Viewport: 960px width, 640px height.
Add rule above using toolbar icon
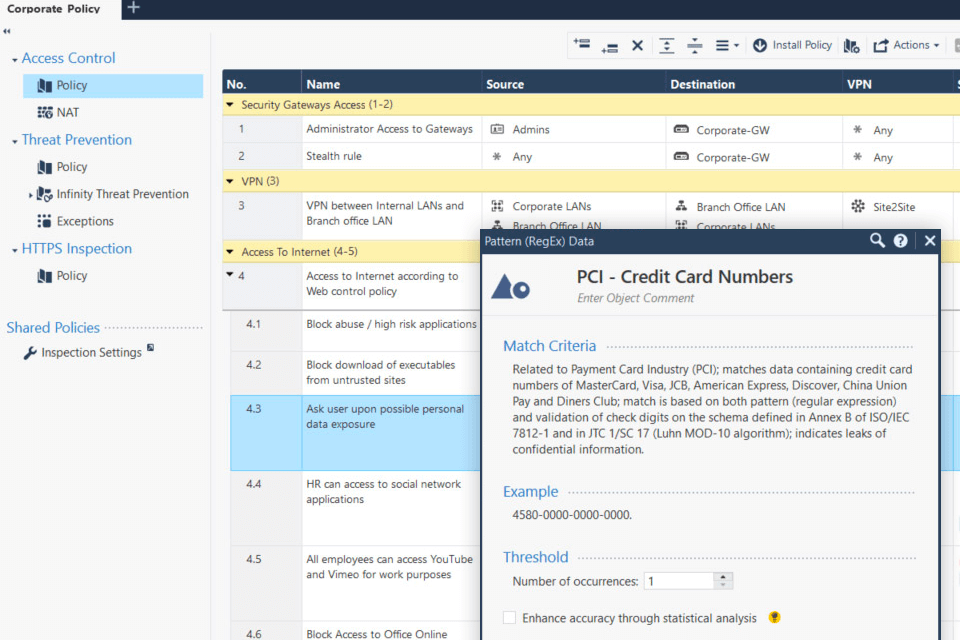pyautogui.click(x=582, y=43)
